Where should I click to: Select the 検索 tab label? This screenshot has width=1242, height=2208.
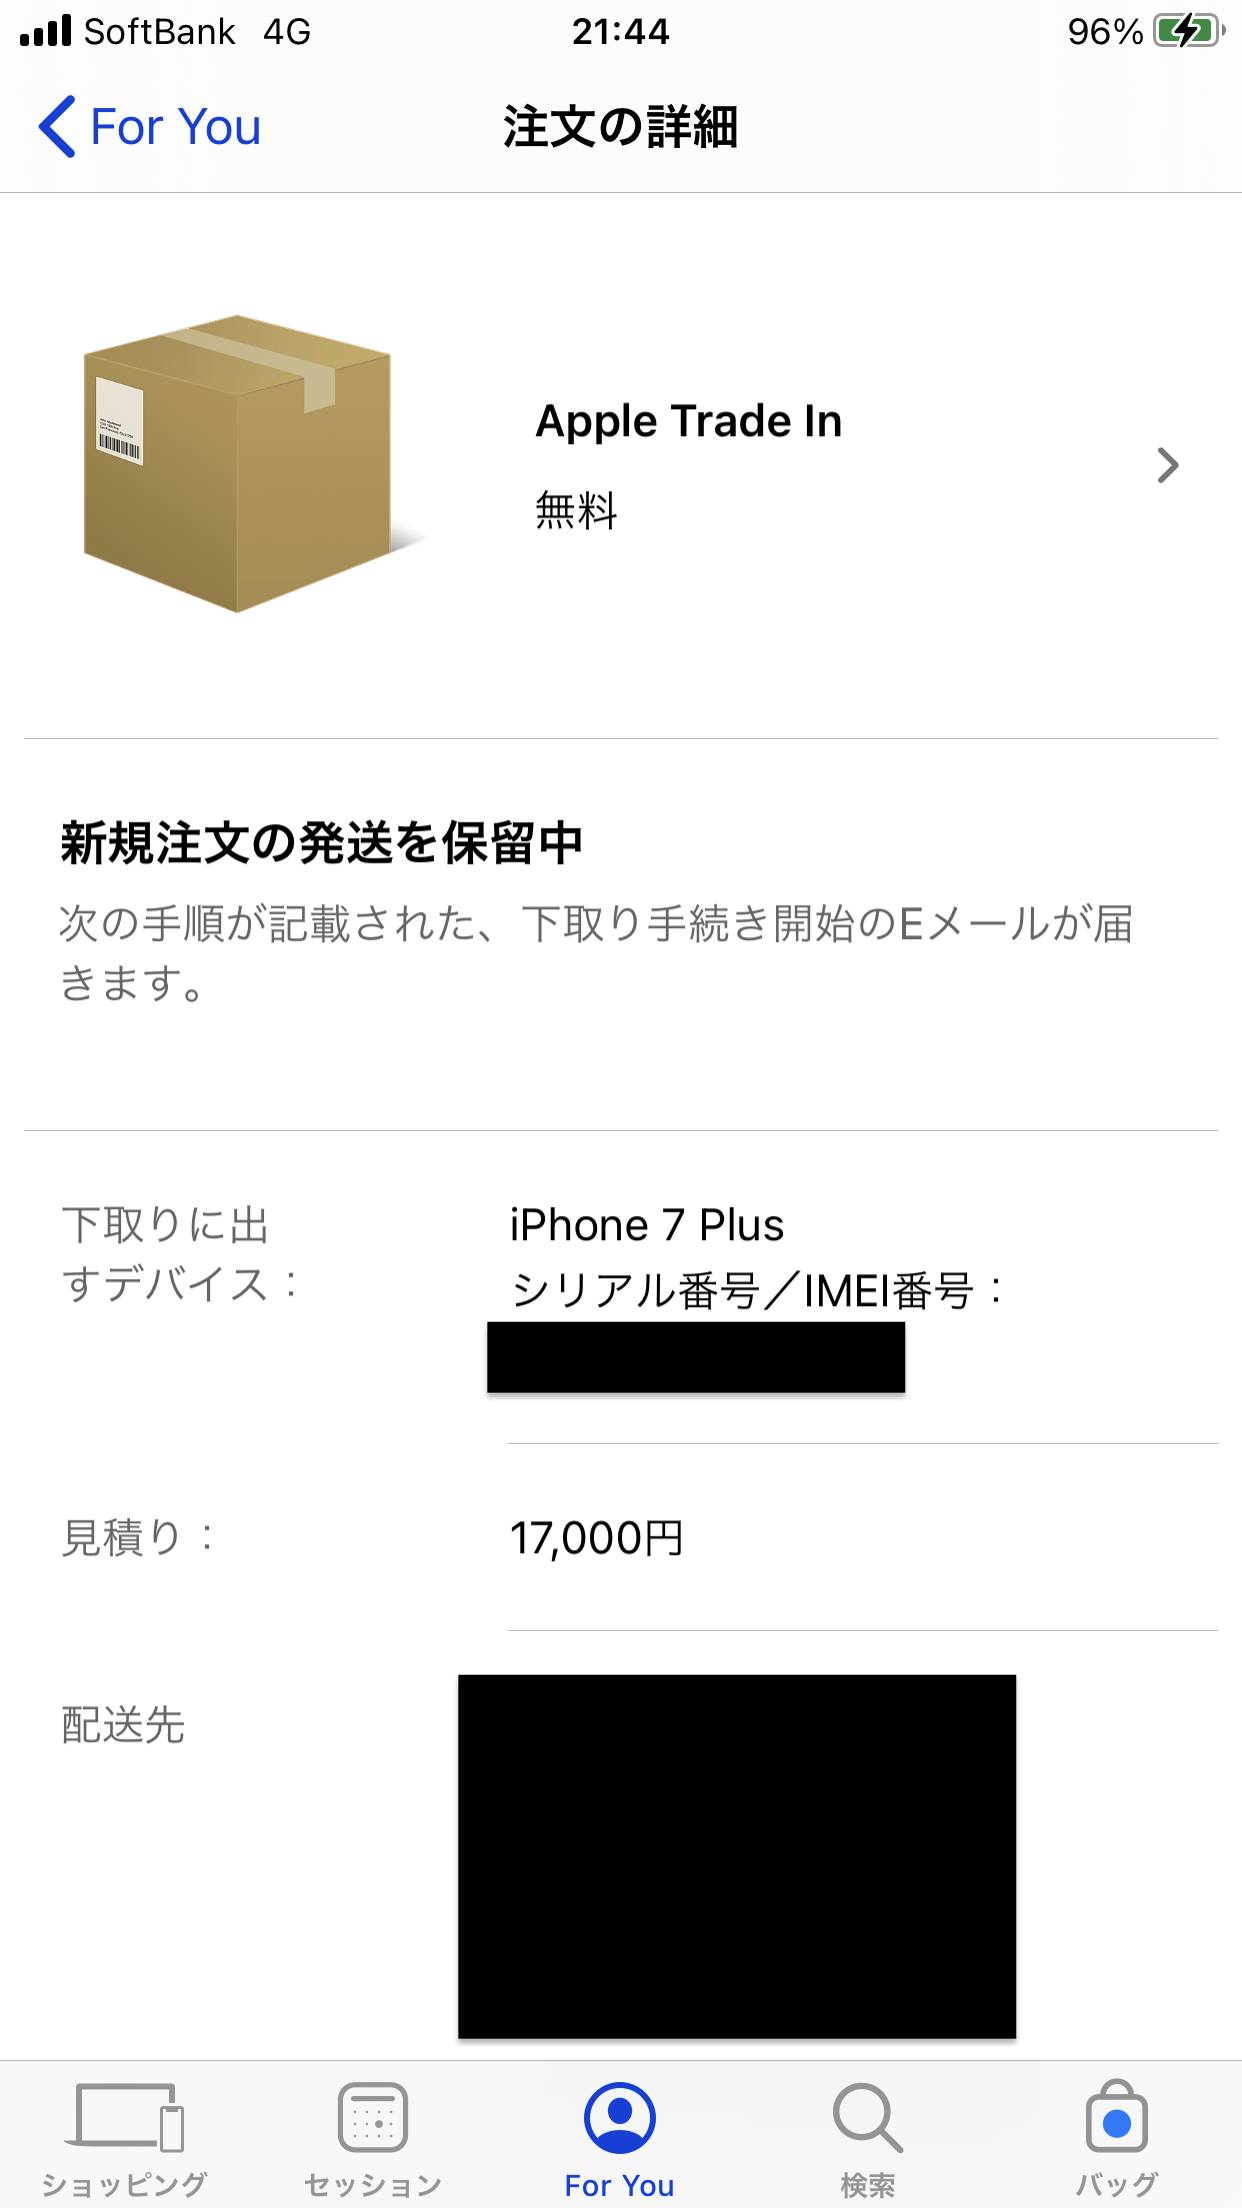click(867, 2186)
